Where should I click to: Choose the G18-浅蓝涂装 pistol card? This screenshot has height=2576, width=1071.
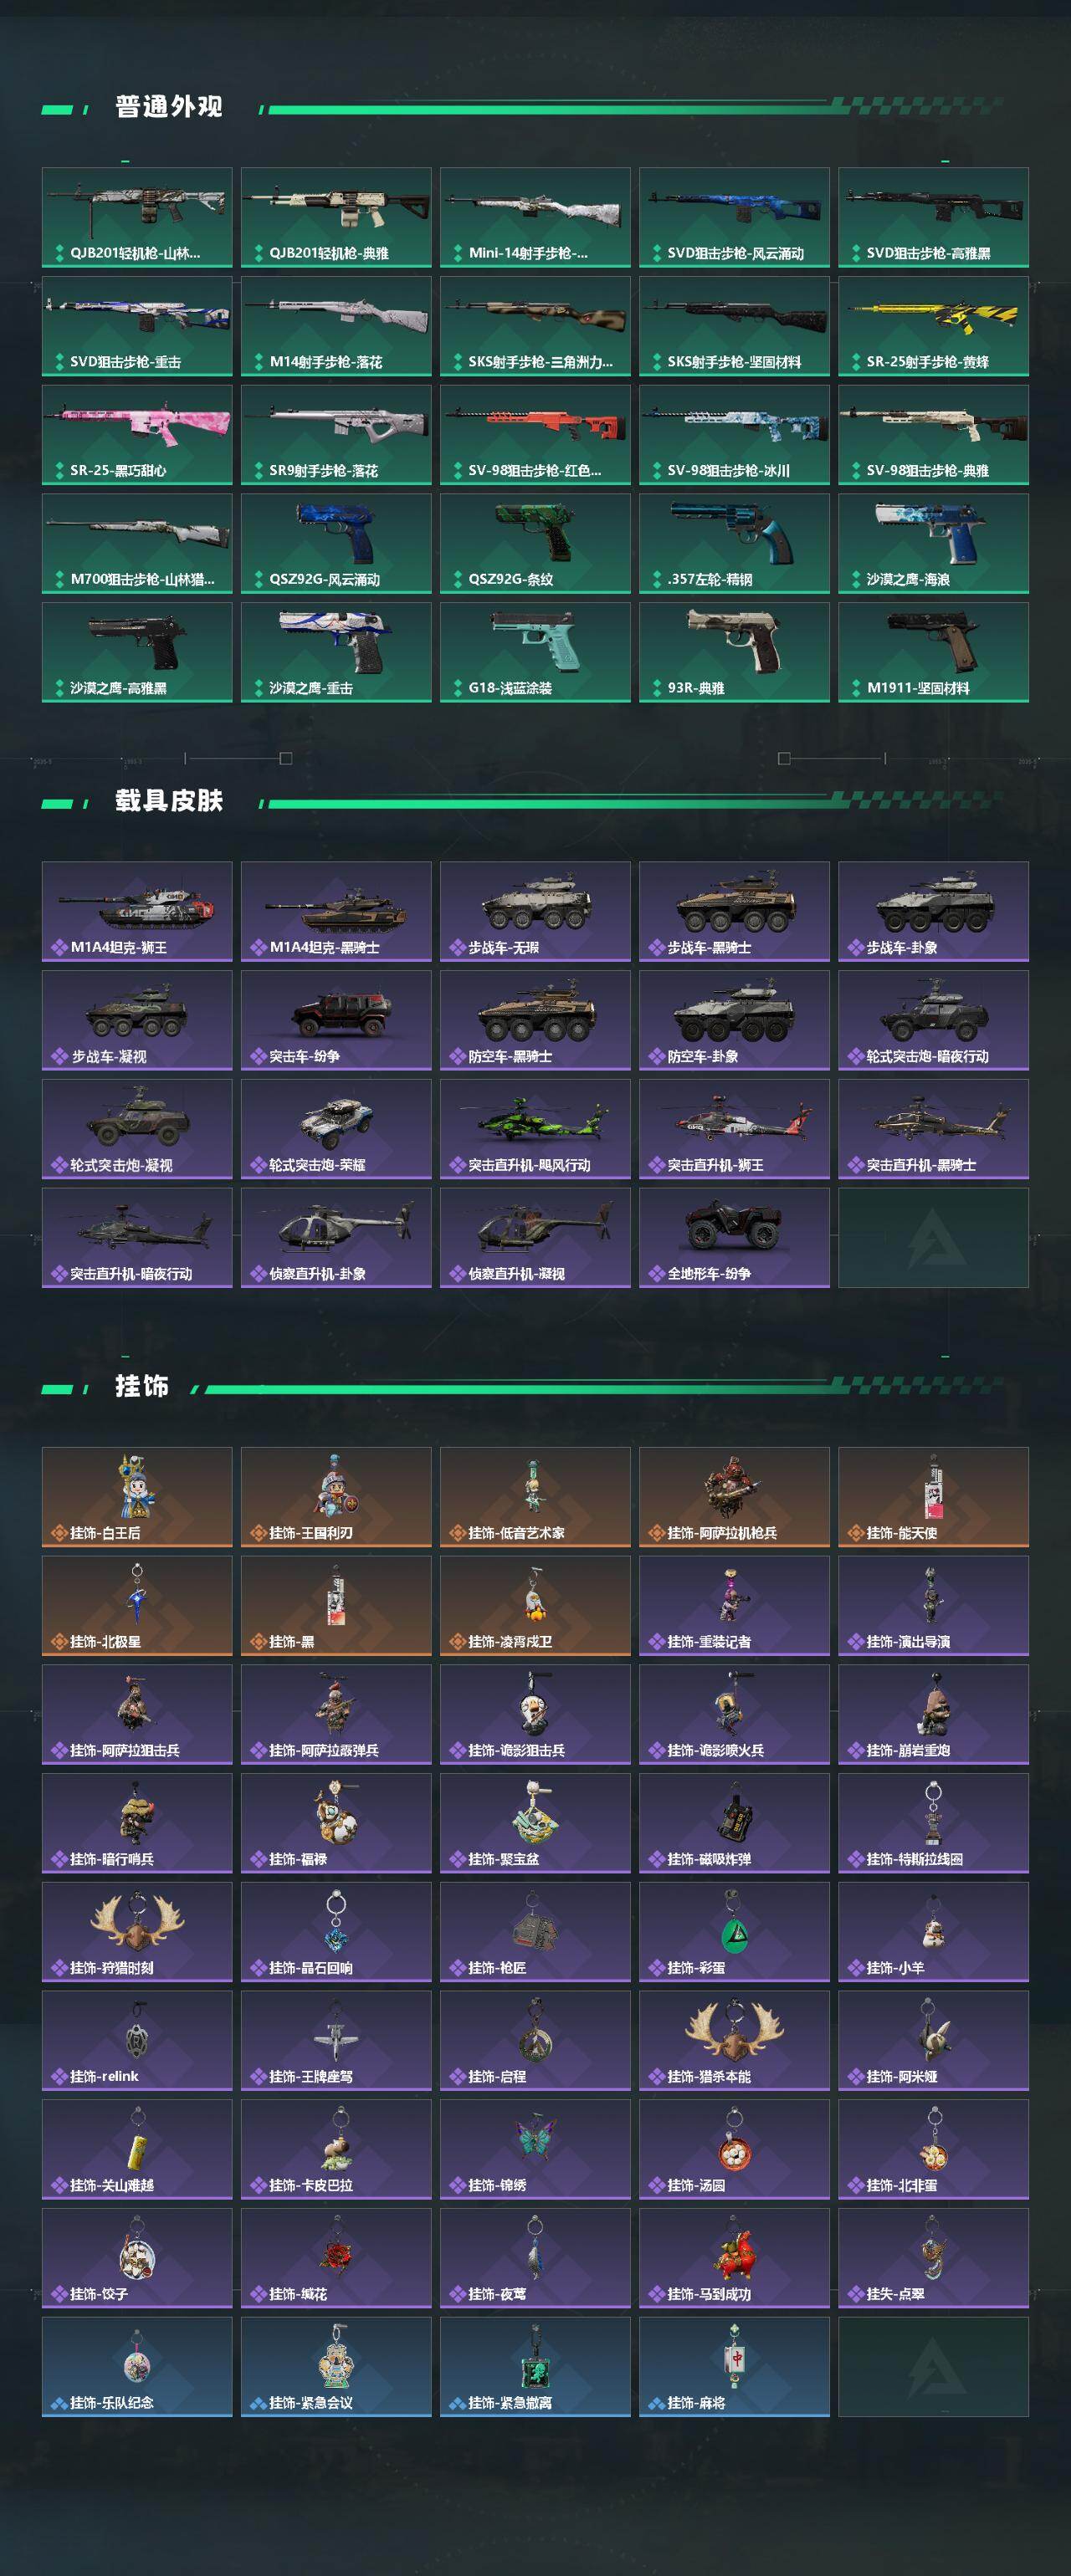535,652
